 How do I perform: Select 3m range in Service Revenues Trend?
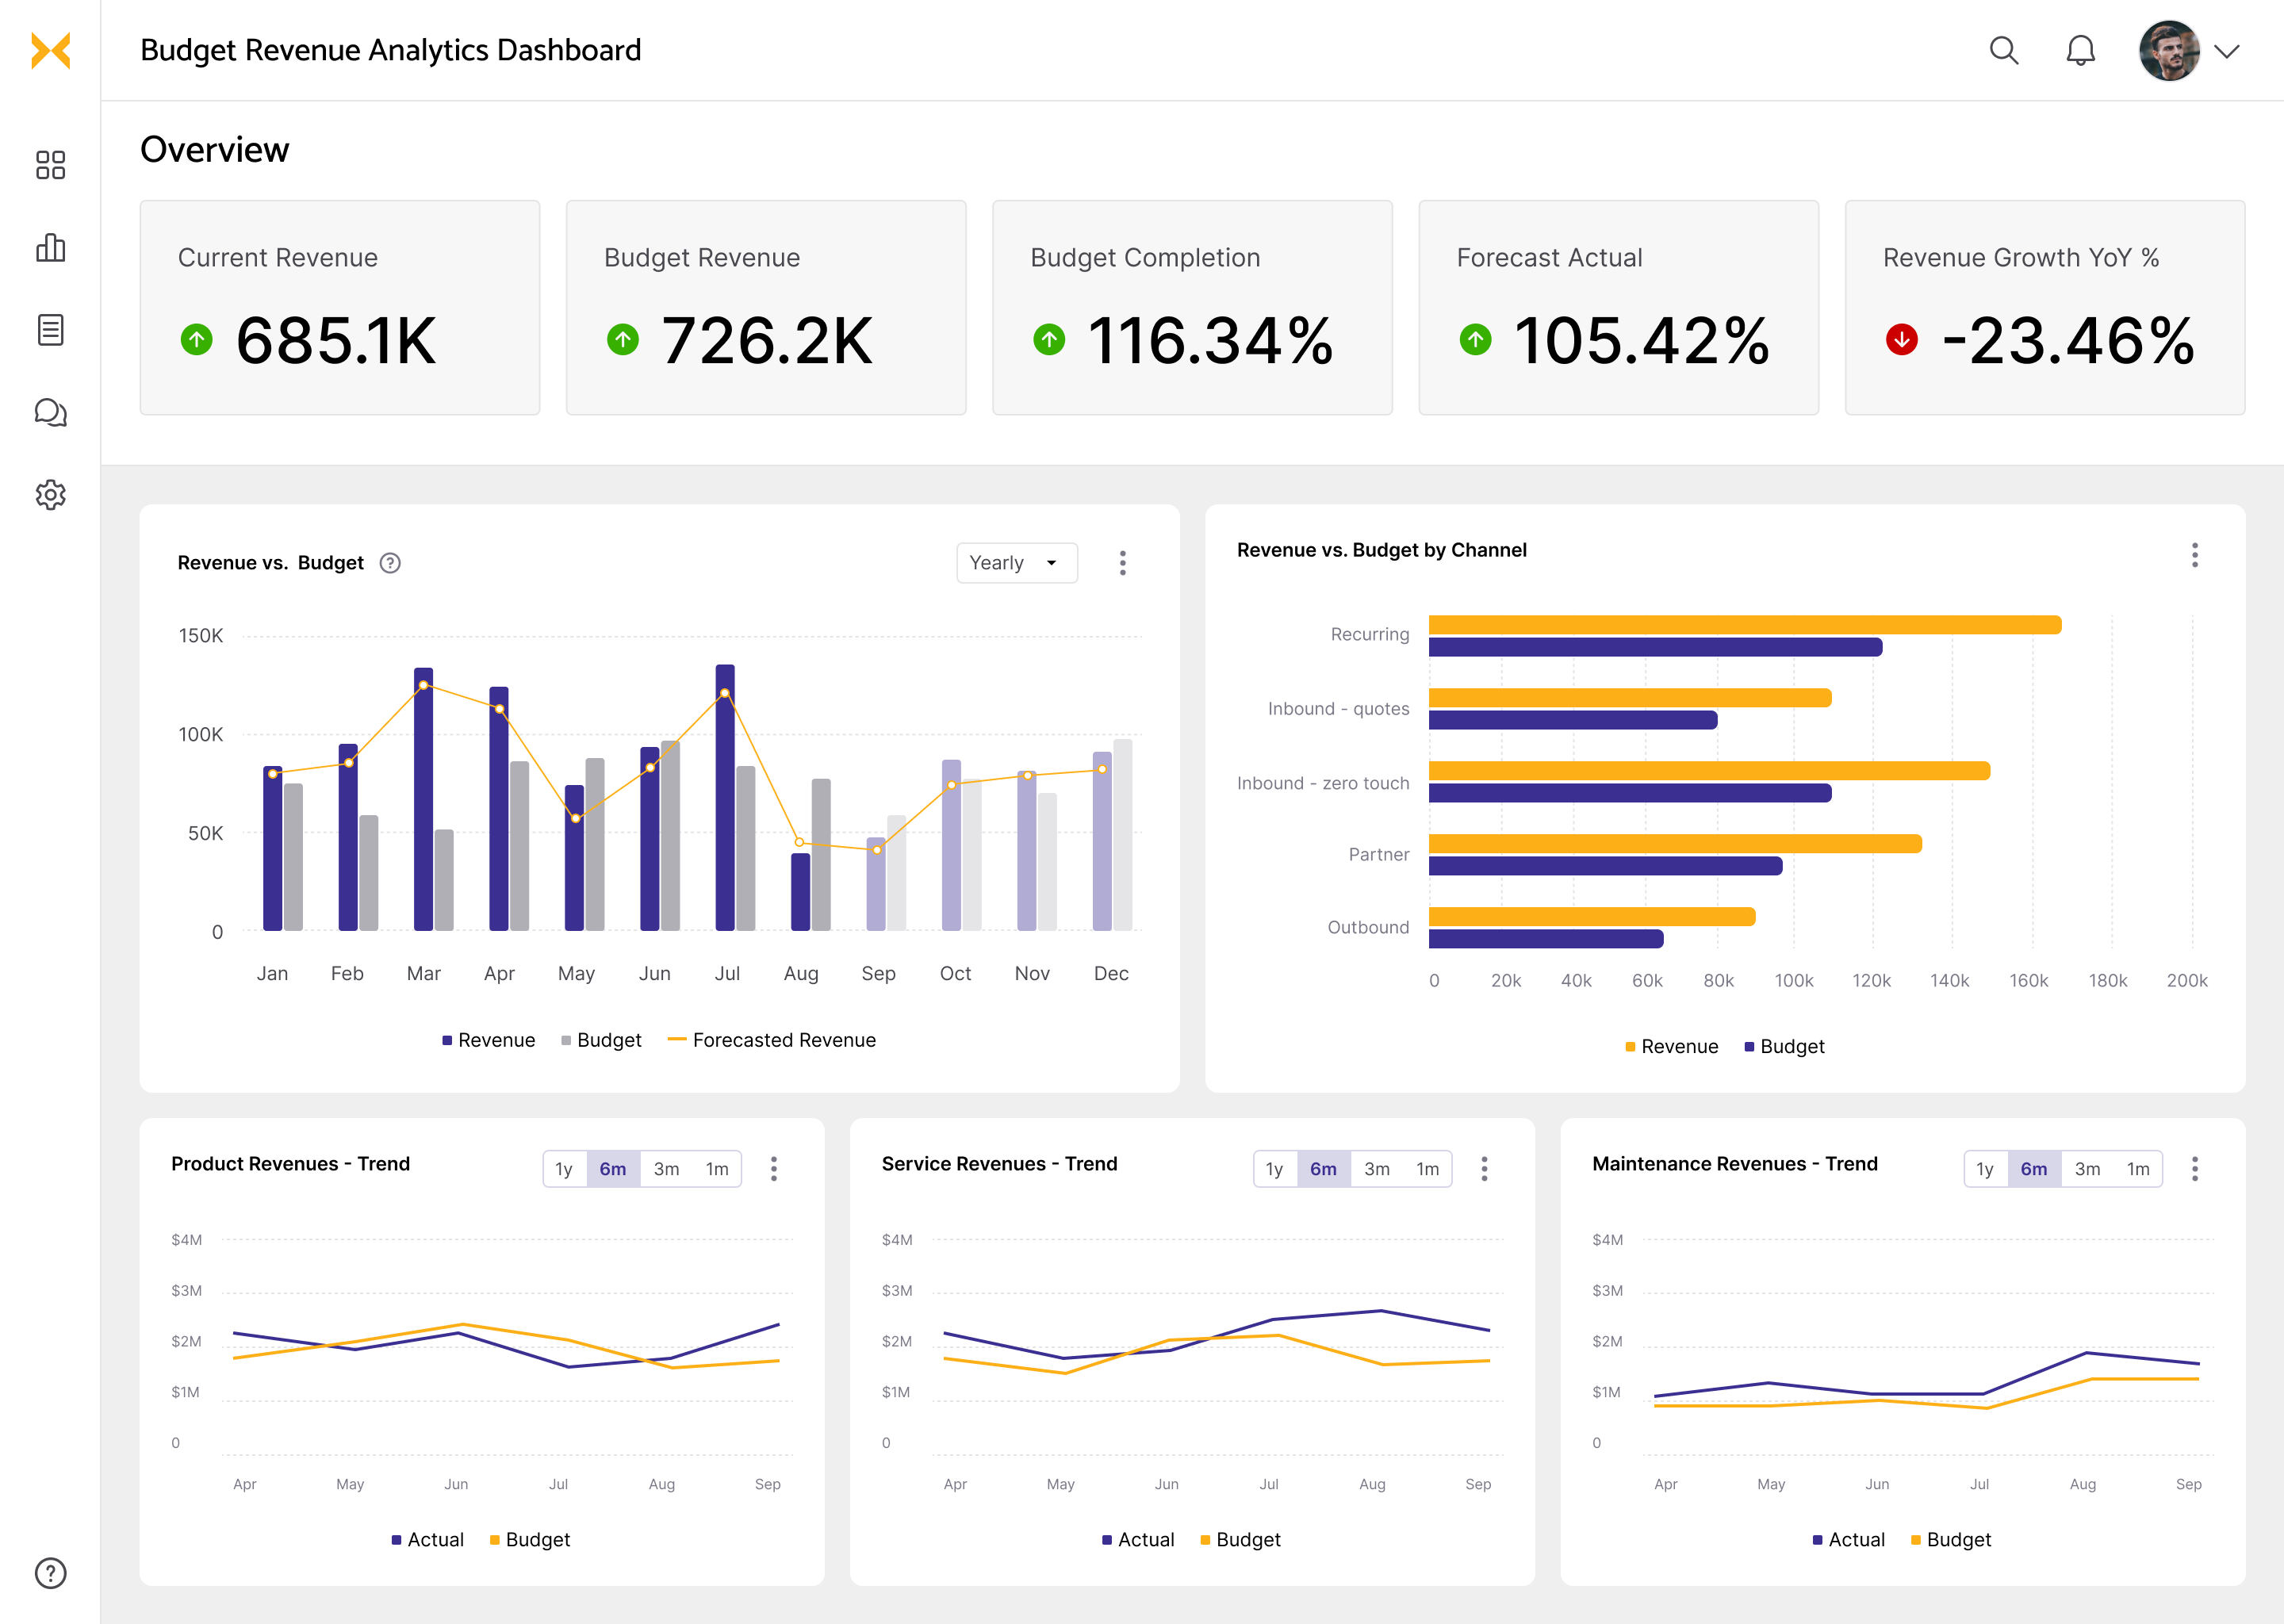coord(1377,1169)
